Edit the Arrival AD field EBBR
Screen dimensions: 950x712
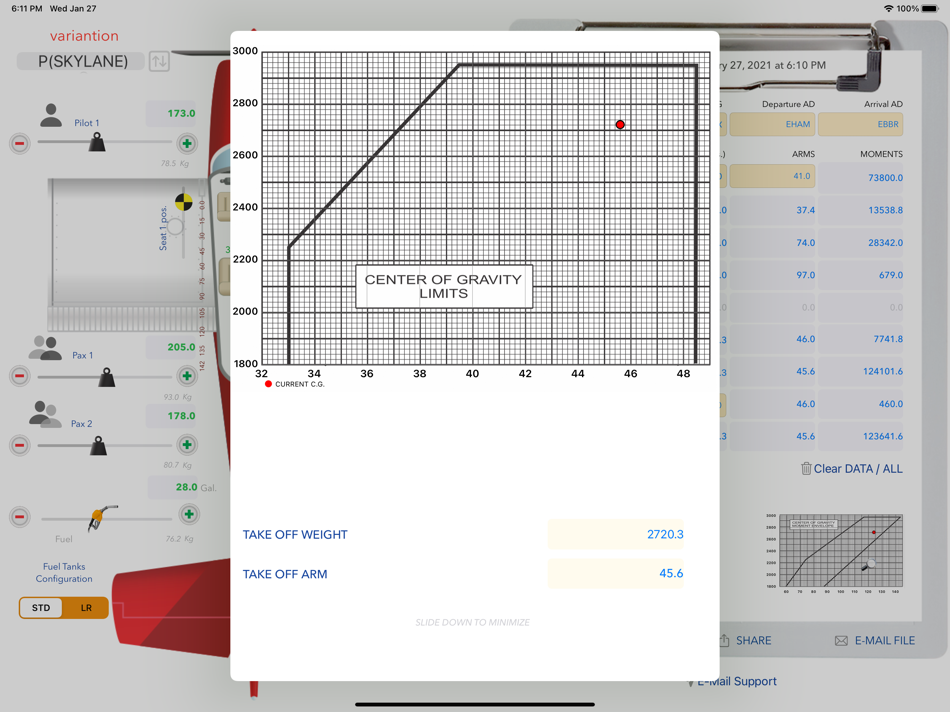(860, 124)
